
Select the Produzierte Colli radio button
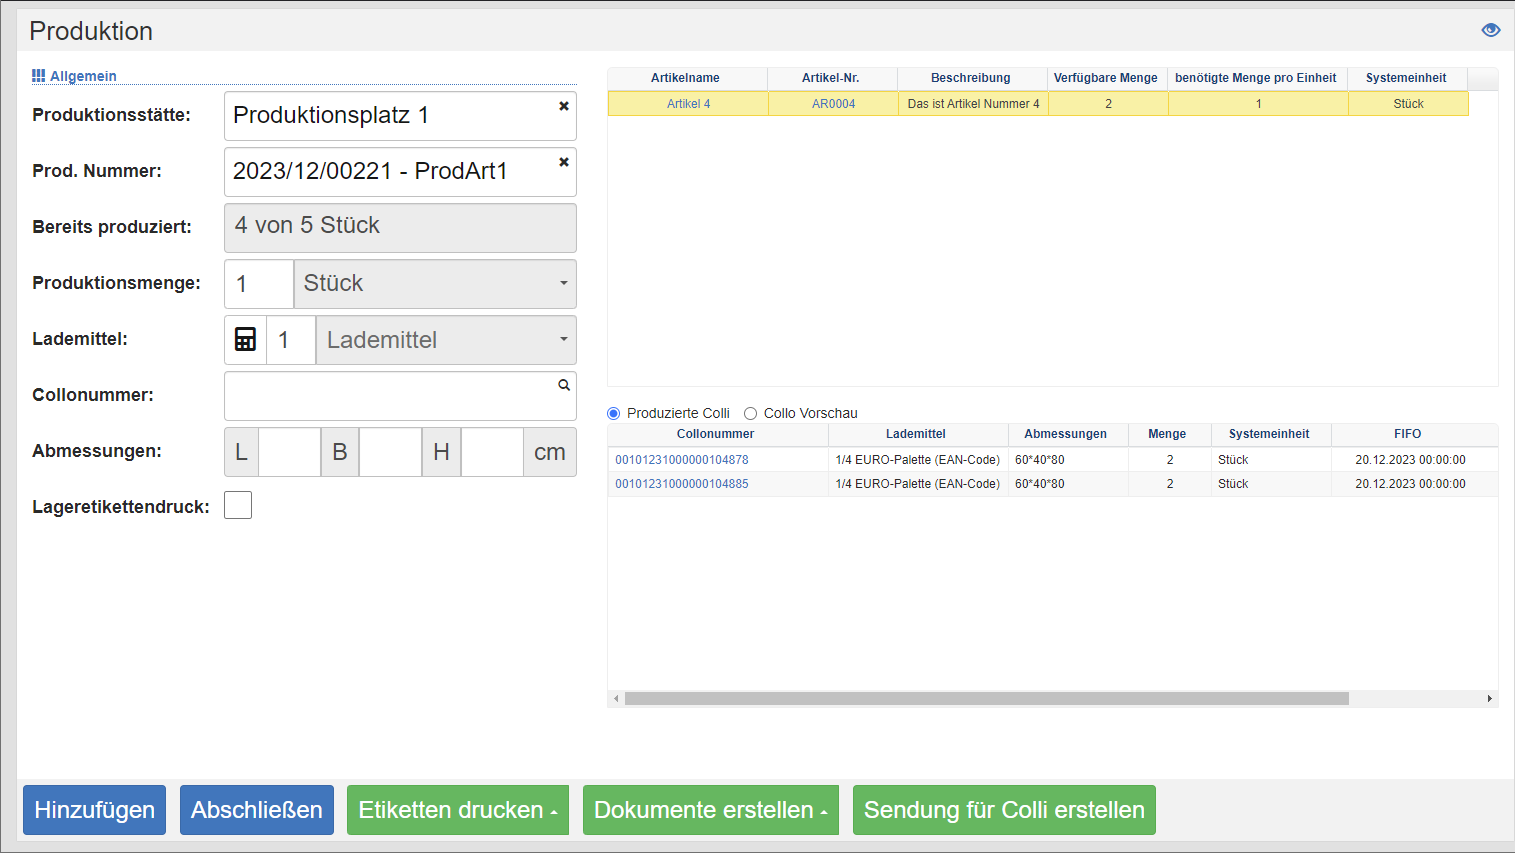pos(614,414)
